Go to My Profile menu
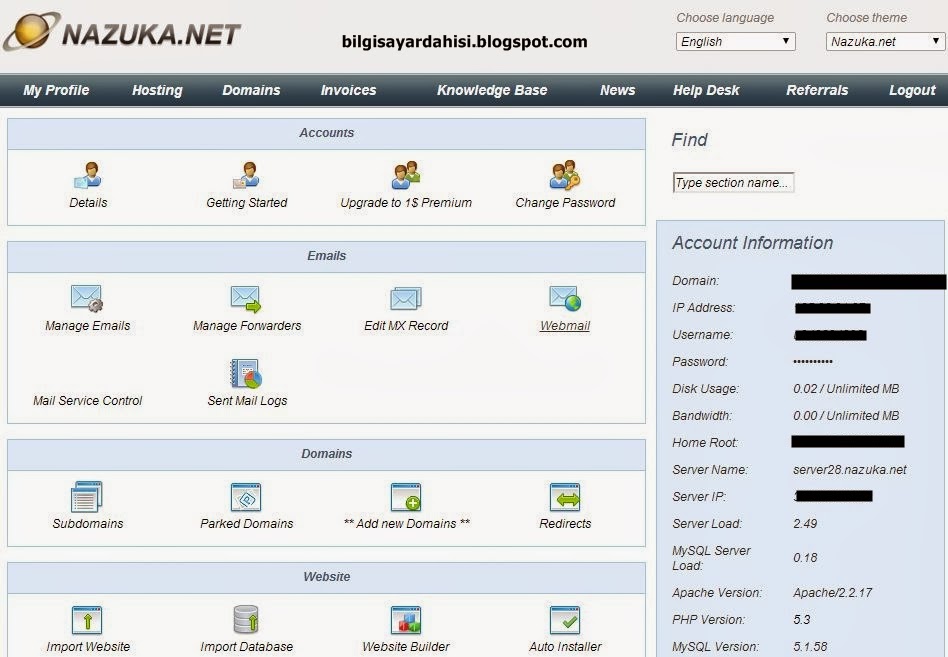 point(56,90)
